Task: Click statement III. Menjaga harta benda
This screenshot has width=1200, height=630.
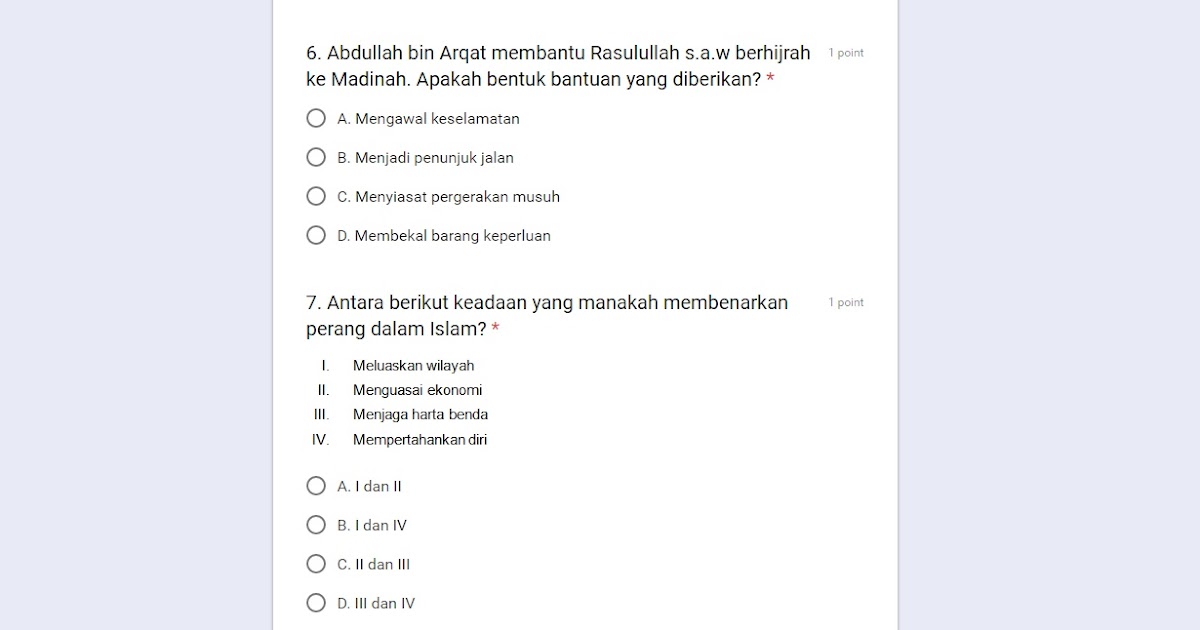Action: coord(420,415)
